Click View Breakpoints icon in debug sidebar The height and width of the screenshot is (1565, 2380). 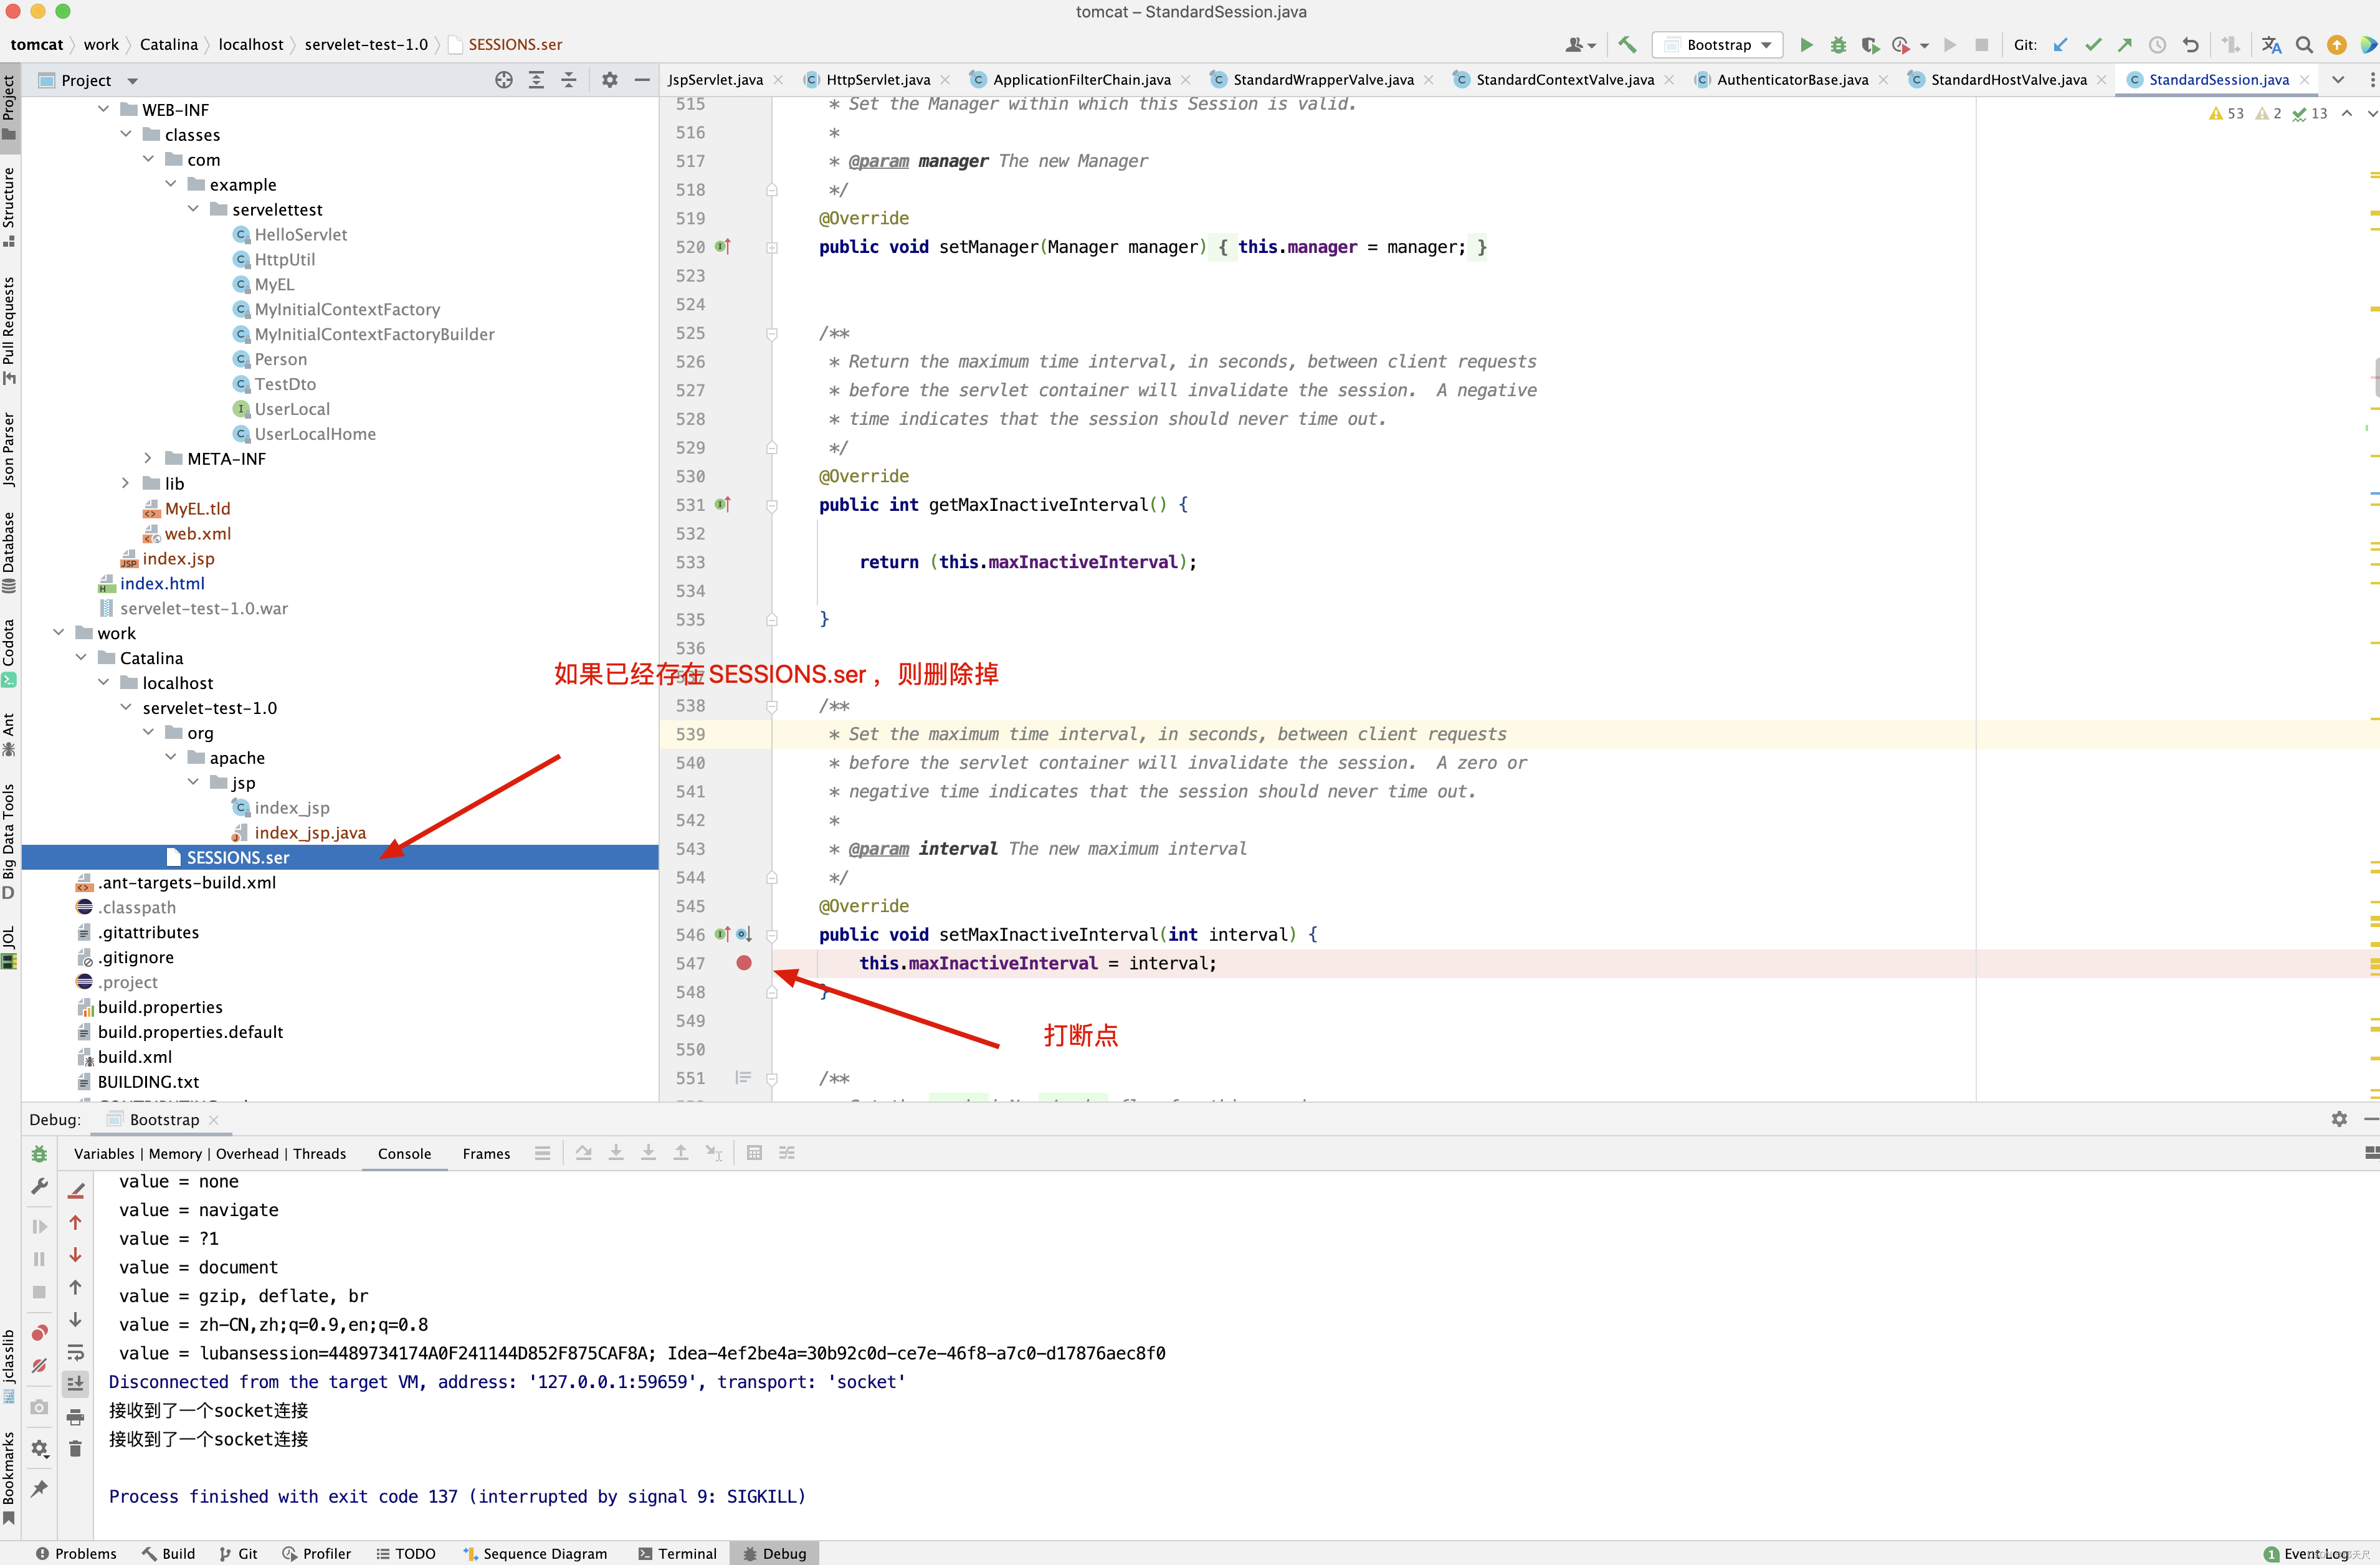tap(39, 1333)
